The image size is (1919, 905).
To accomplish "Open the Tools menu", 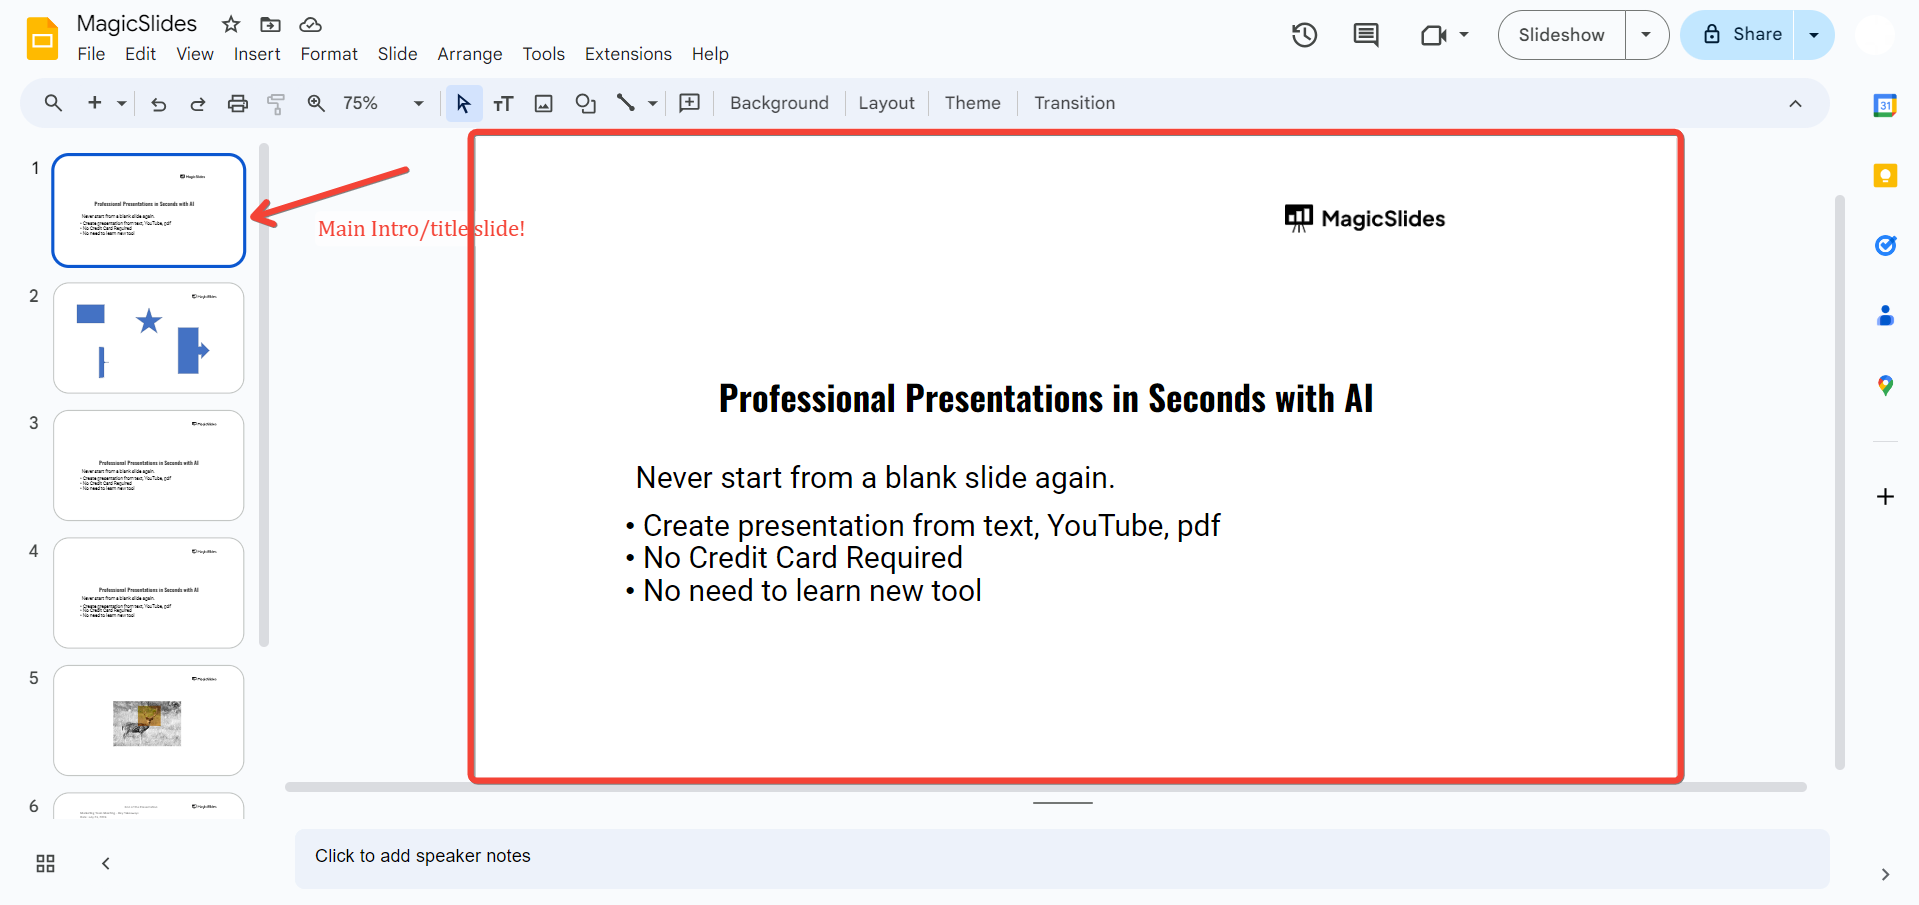I will pyautogui.click(x=543, y=54).
